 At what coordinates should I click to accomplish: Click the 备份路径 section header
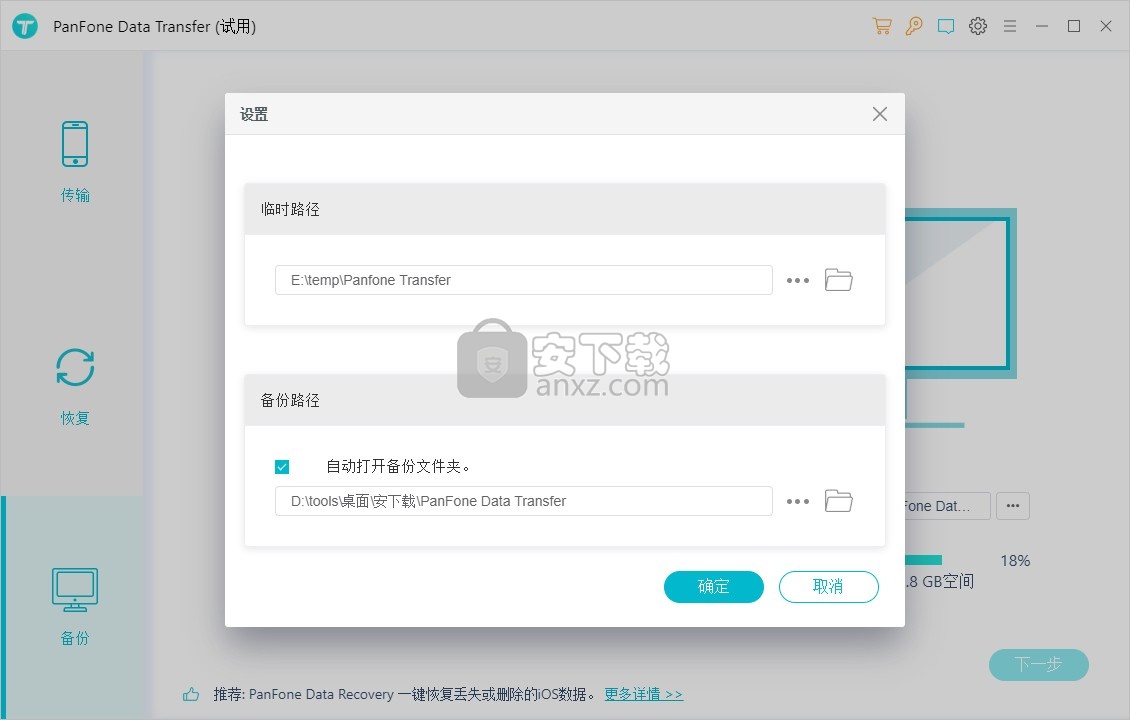[565, 400]
